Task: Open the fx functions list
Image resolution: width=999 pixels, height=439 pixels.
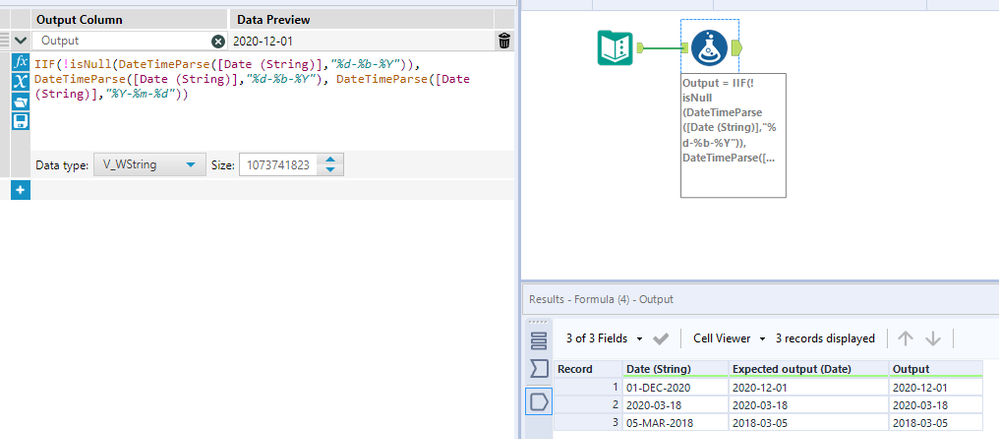Action: pyautogui.click(x=20, y=62)
